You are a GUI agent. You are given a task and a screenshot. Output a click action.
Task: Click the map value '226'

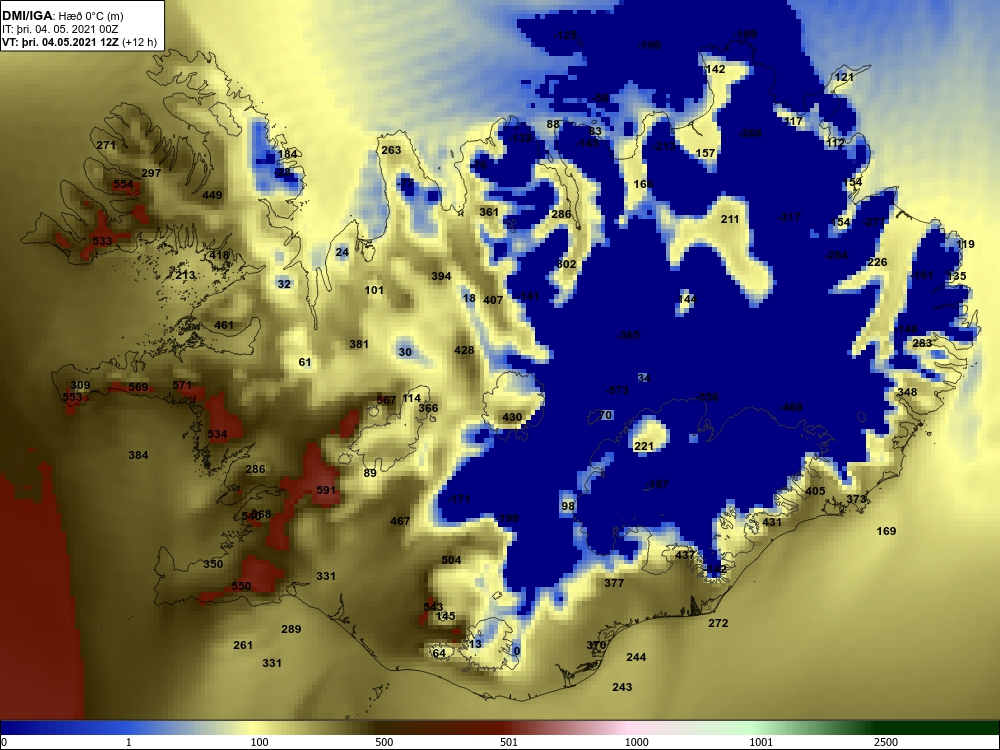click(x=878, y=262)
